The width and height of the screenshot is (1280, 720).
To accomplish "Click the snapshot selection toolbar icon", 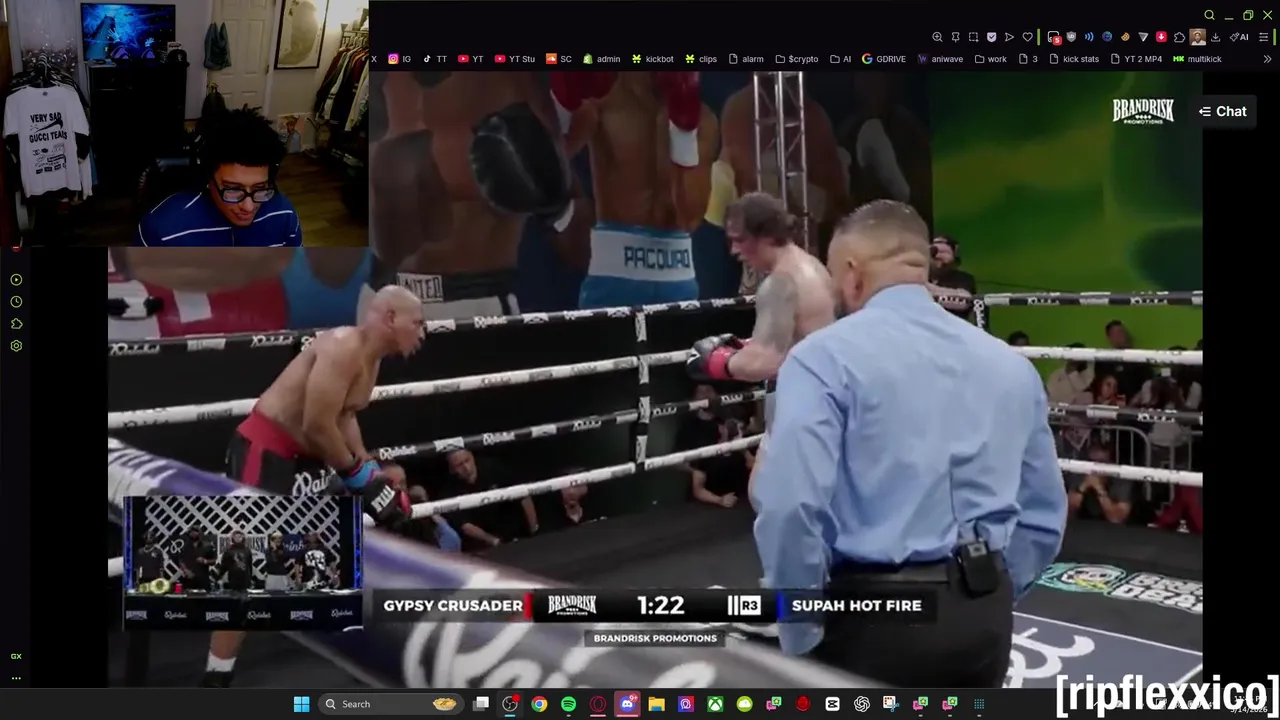I will [973, 37].
